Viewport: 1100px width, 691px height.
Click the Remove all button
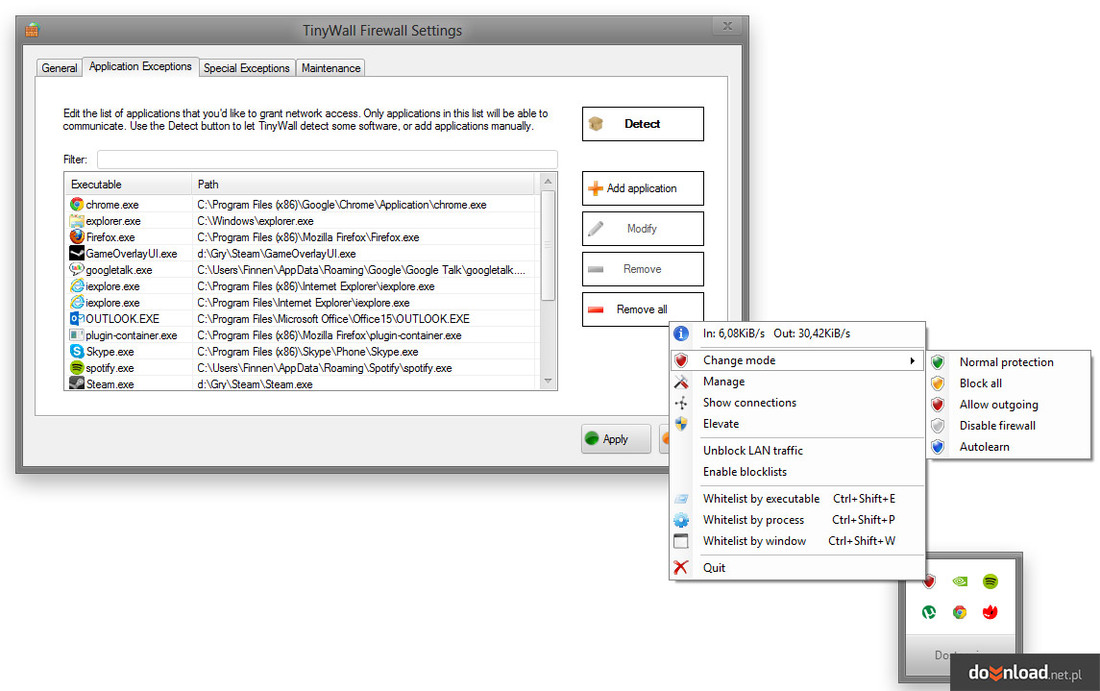click(643, 309)
